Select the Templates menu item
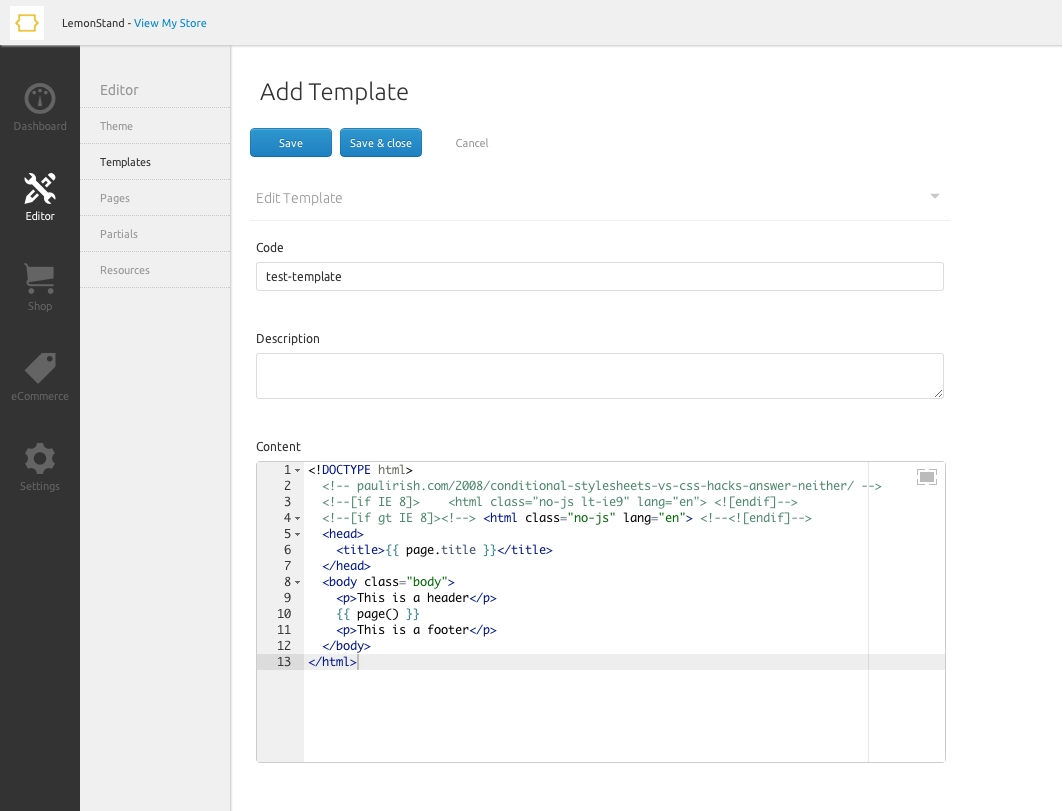1063x811 pixels. tap(155, 162)
